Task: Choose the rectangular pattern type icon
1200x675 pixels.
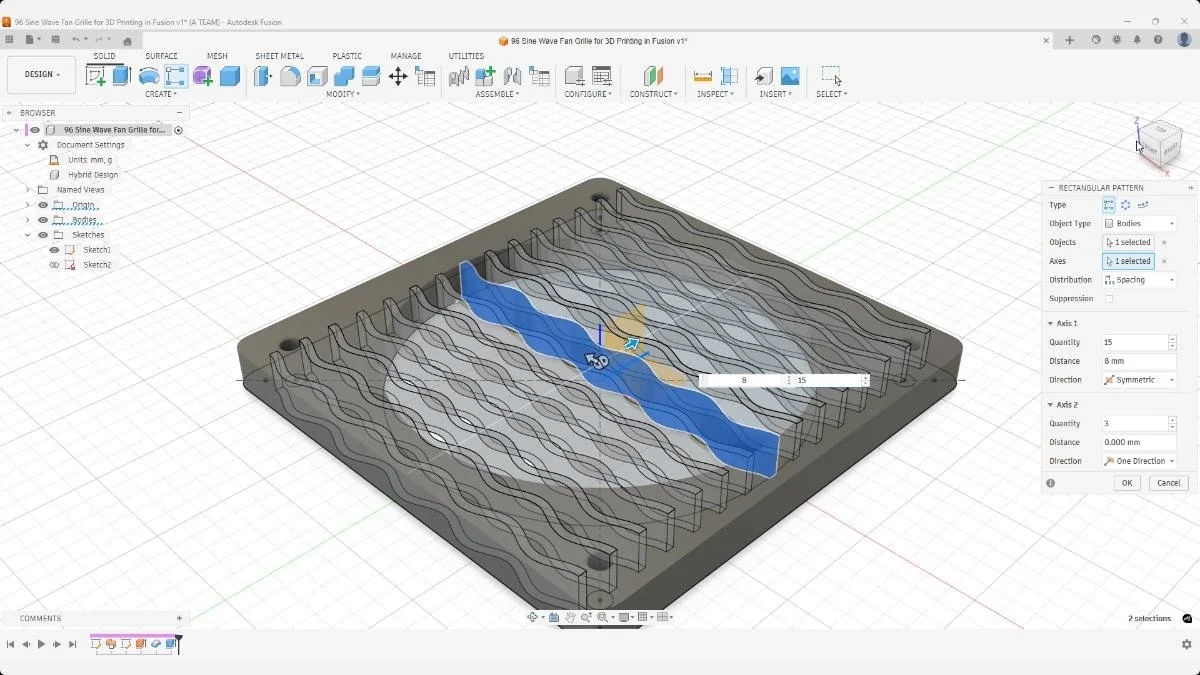Action: tap(1109, 205)
